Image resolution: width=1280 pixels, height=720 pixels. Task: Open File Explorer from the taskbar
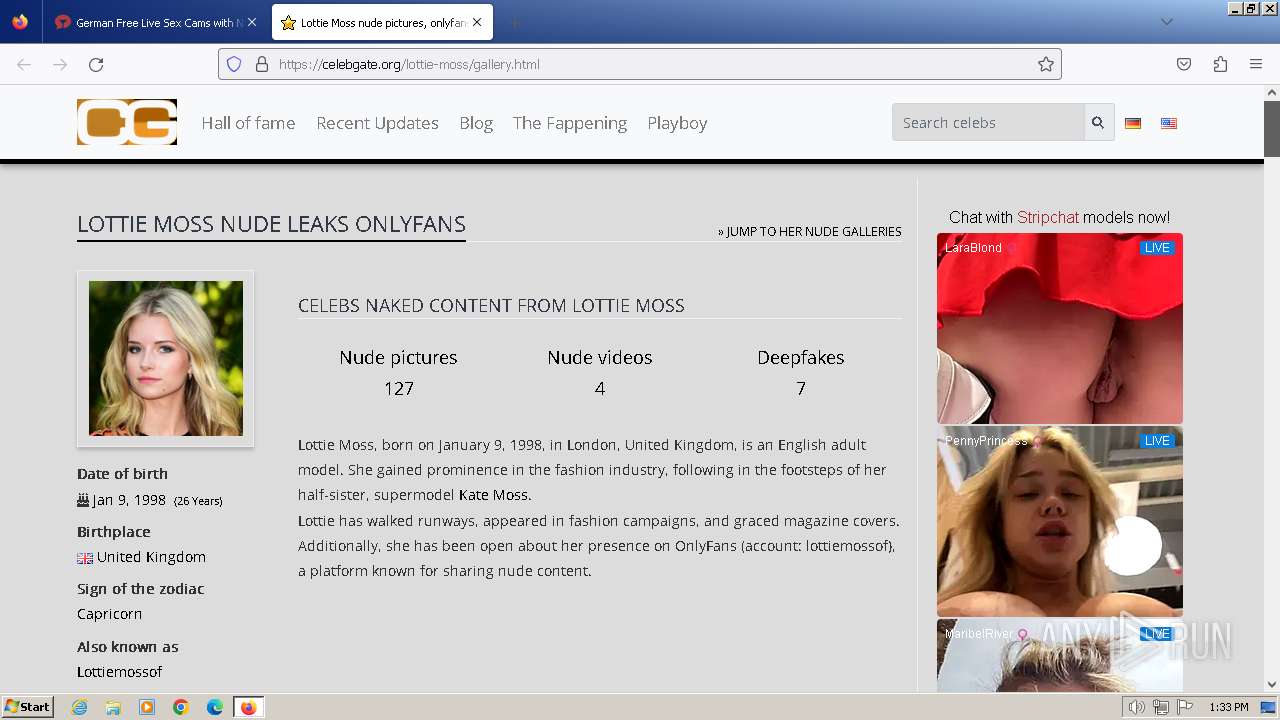[x=113, y=707]
